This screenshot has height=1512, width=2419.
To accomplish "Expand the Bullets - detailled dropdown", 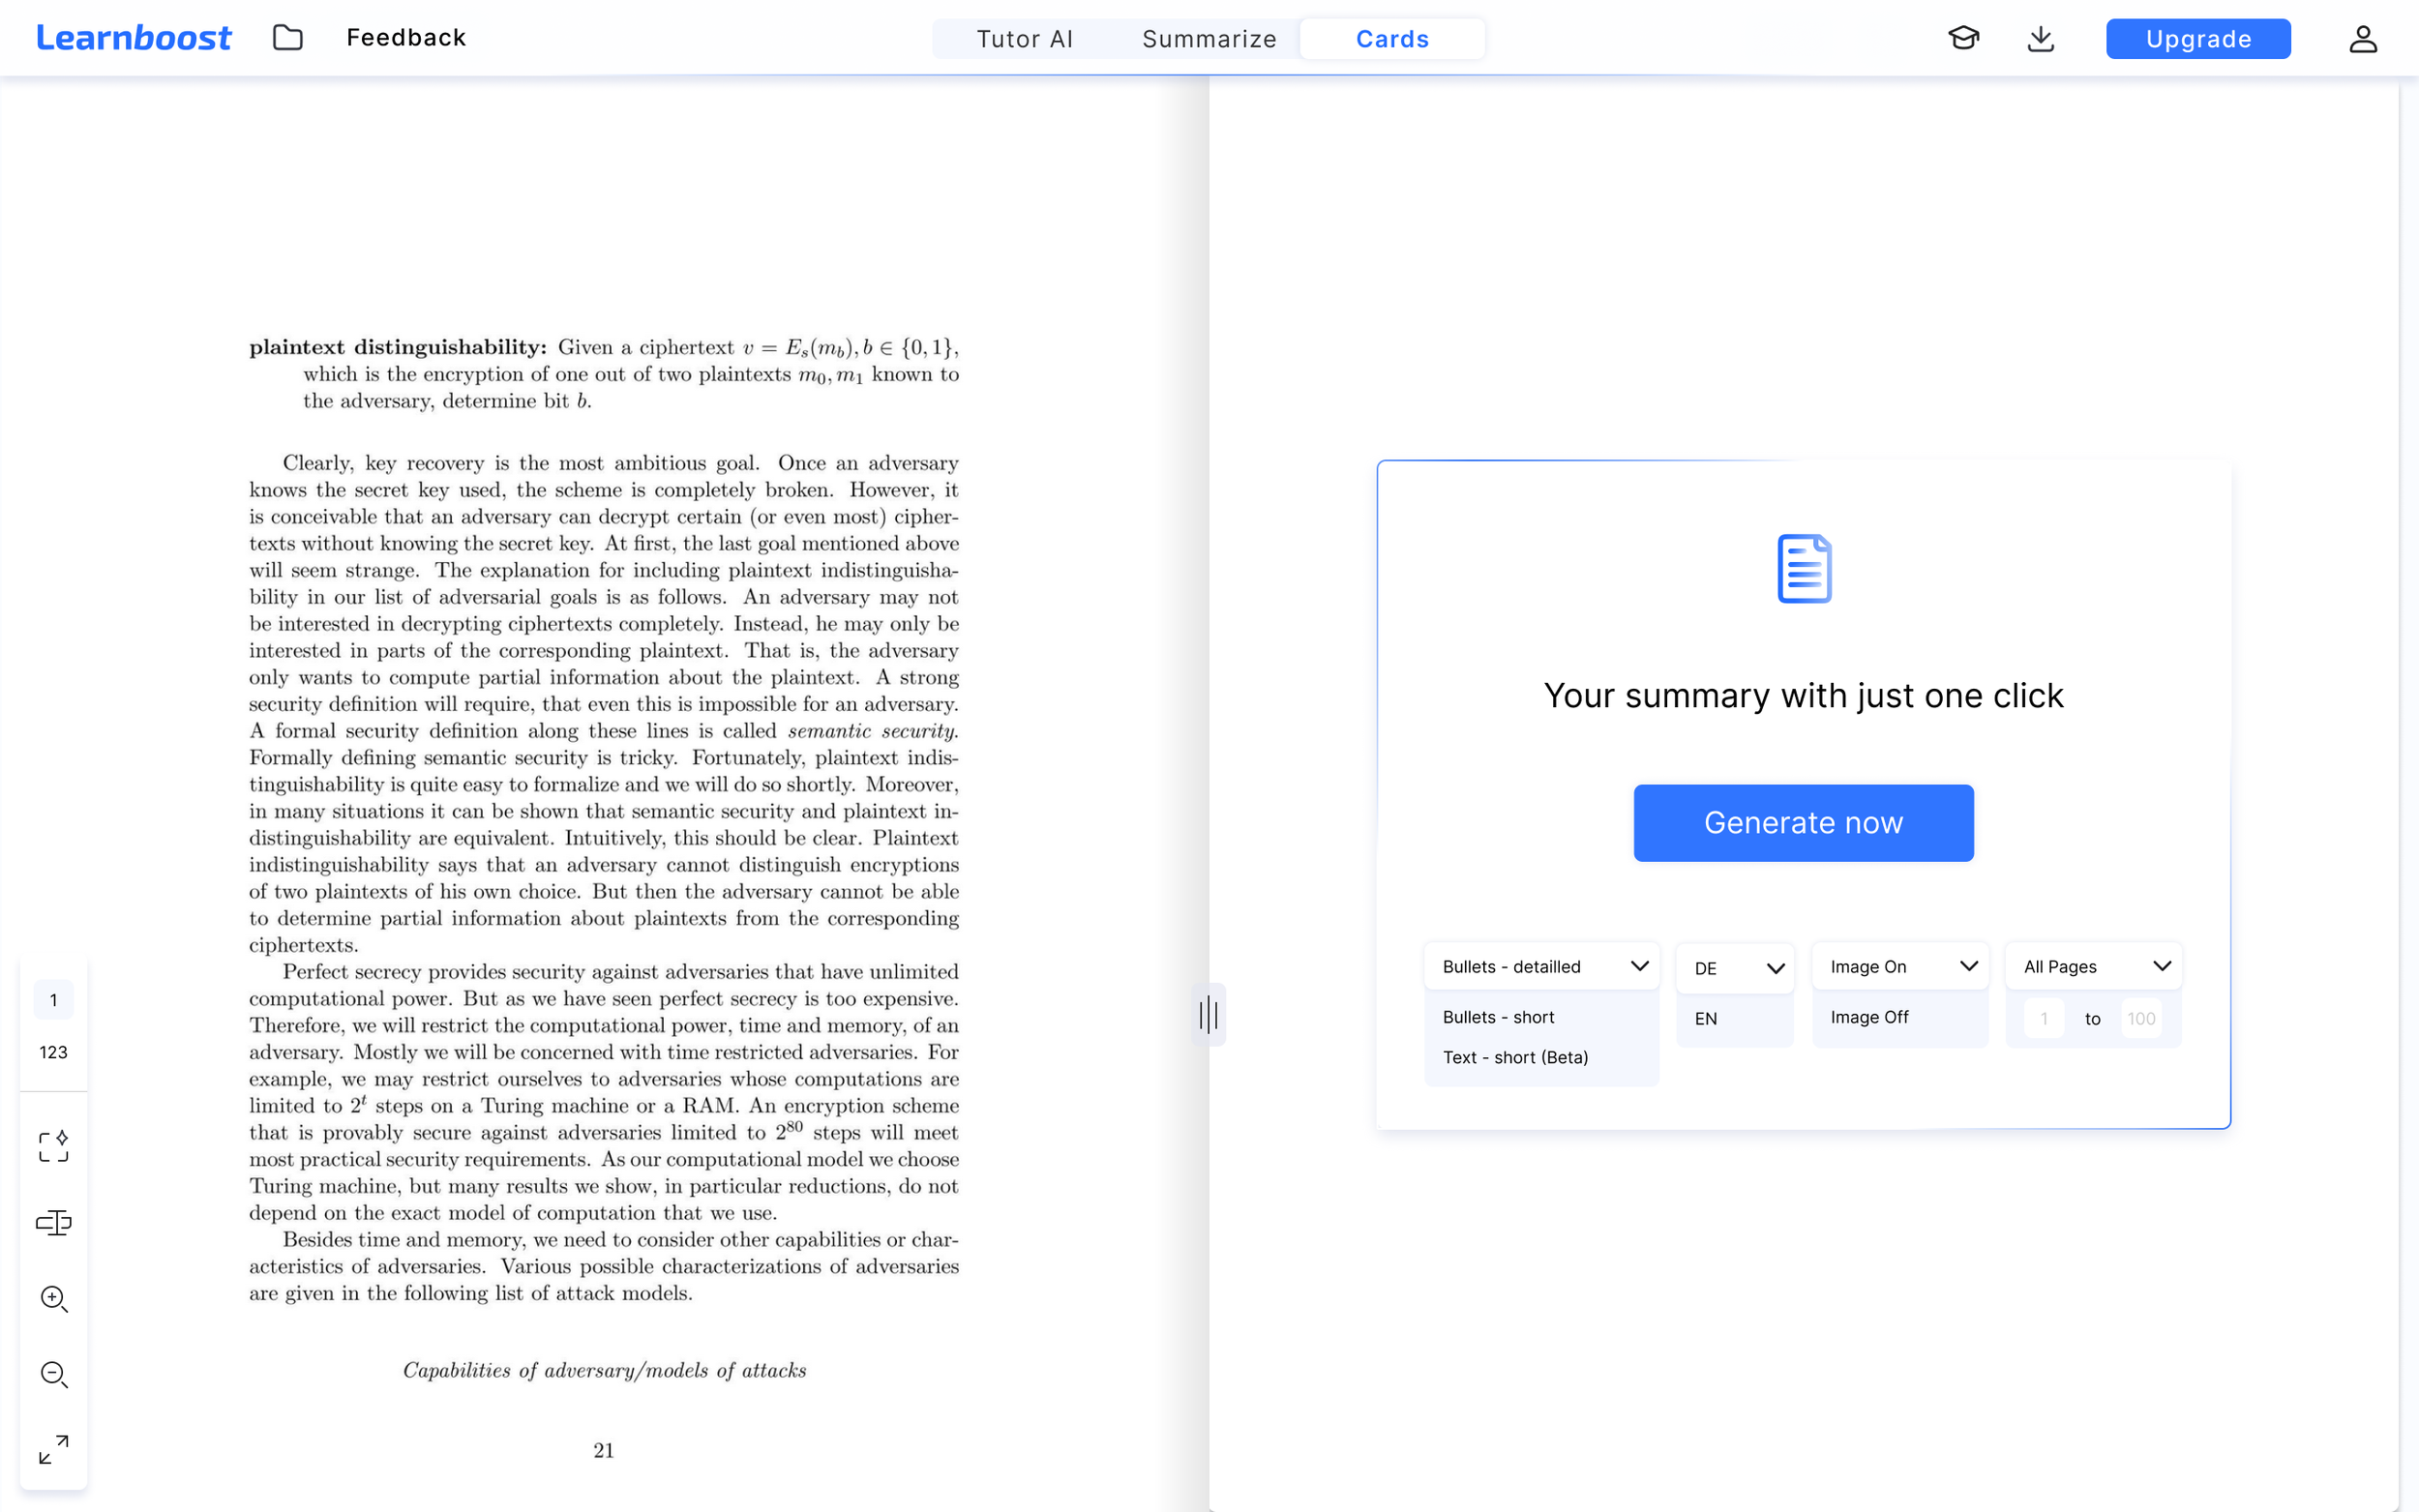I will [1540, 966].
